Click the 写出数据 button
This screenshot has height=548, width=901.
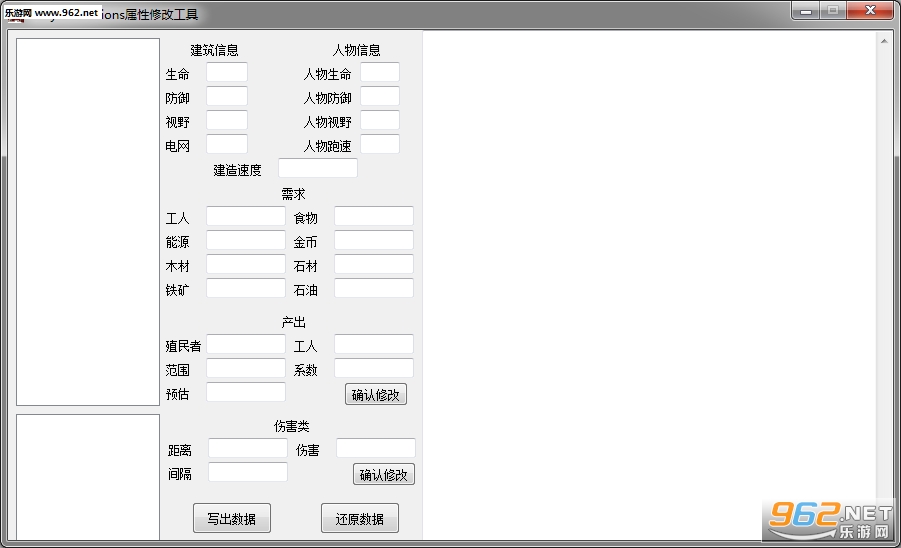[x=232, y=518]
